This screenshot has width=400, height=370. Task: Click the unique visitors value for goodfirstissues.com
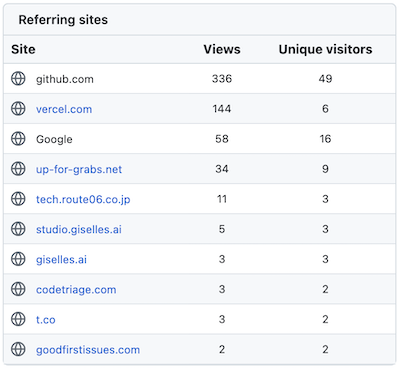325,349
